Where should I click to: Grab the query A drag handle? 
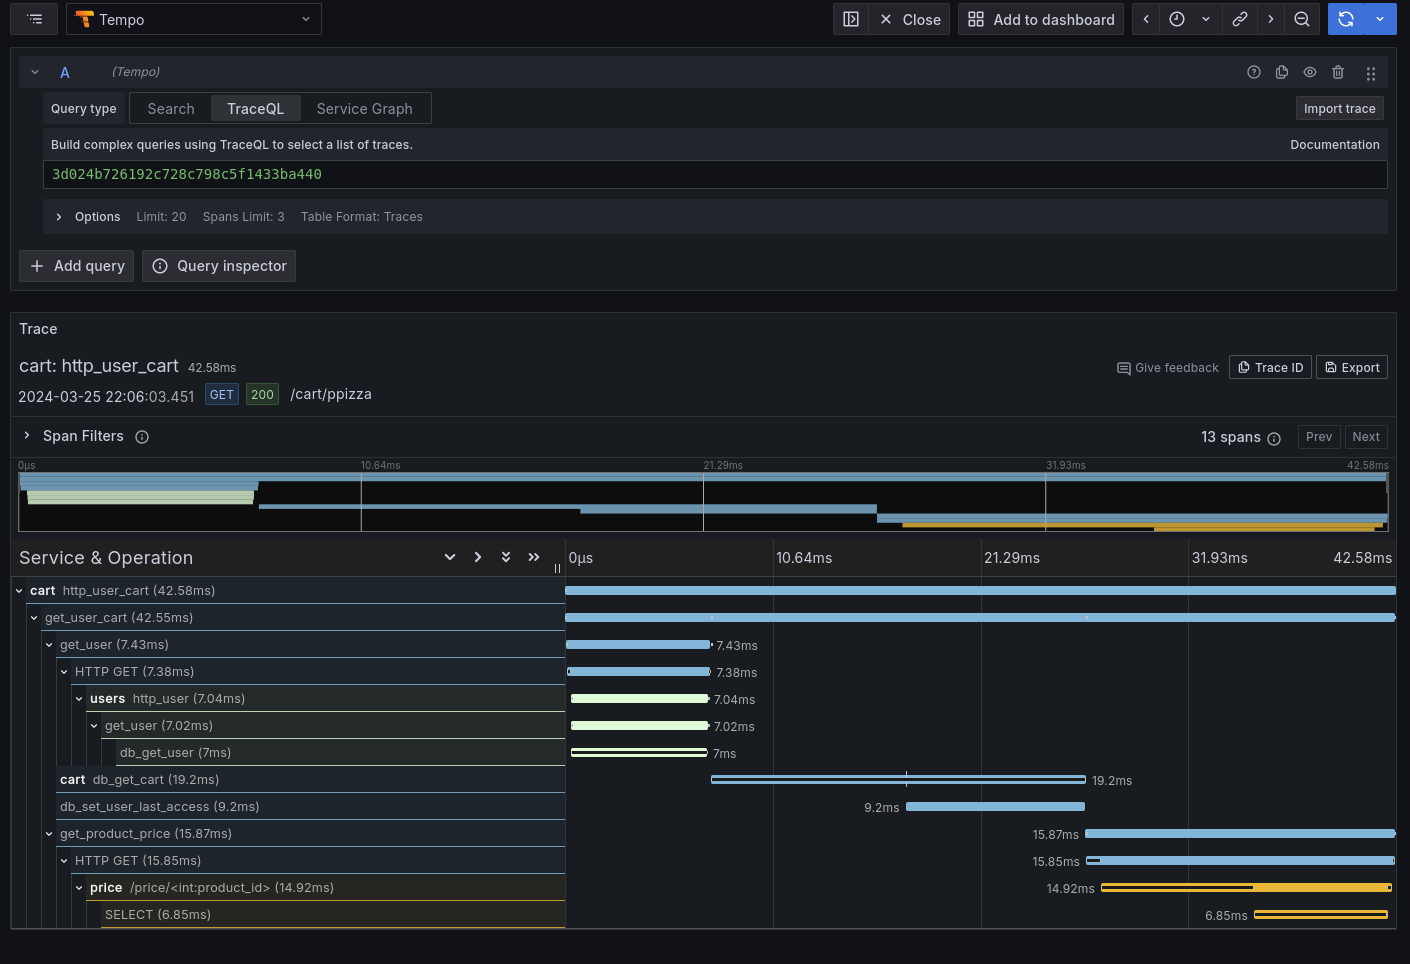1371,73
